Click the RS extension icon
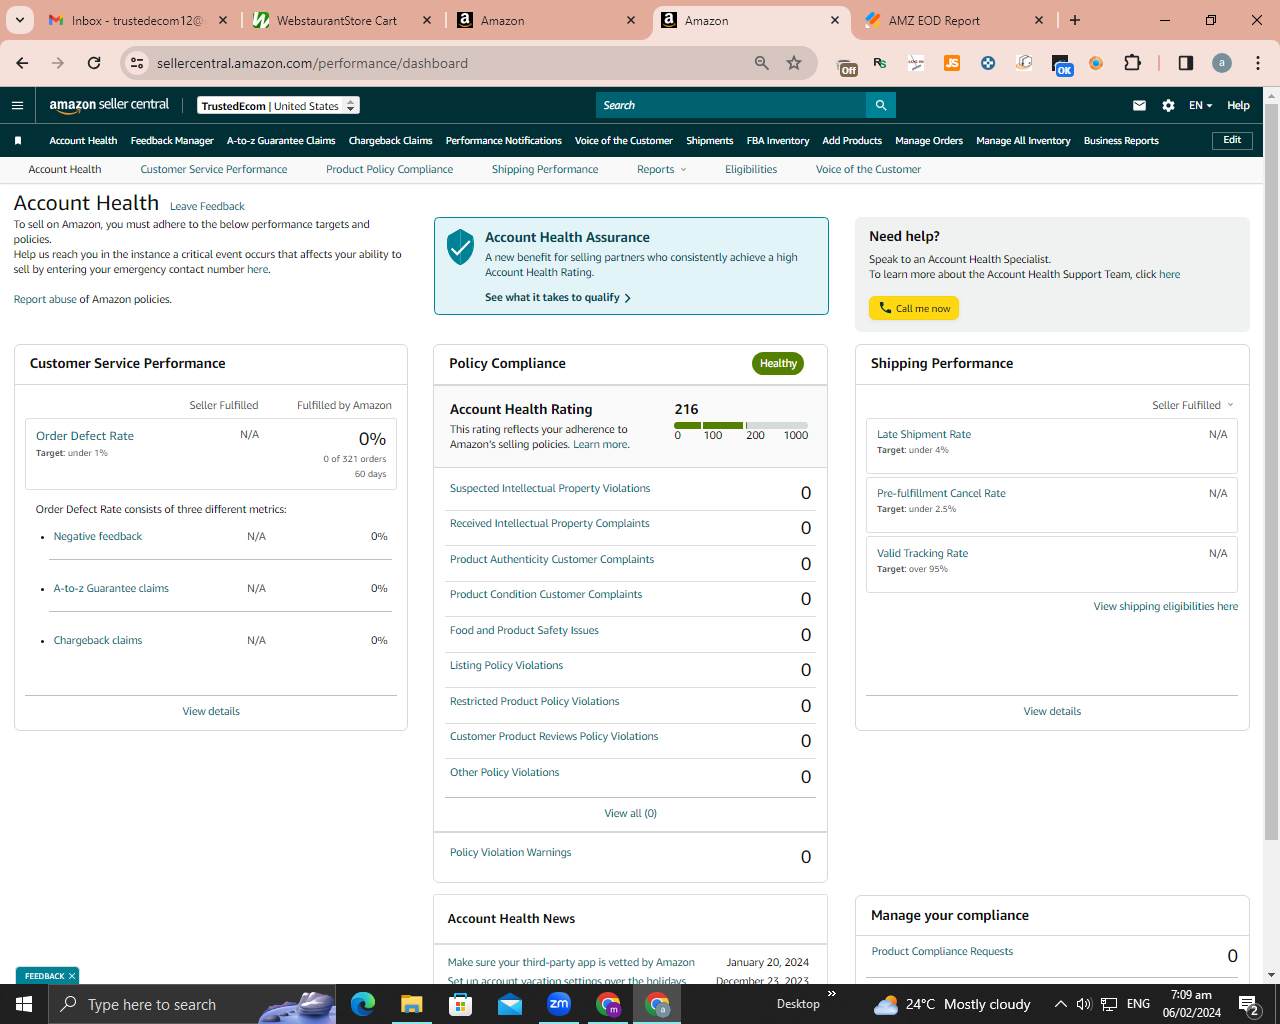Screen dimensions: 1280x1024 coord(880,63)
